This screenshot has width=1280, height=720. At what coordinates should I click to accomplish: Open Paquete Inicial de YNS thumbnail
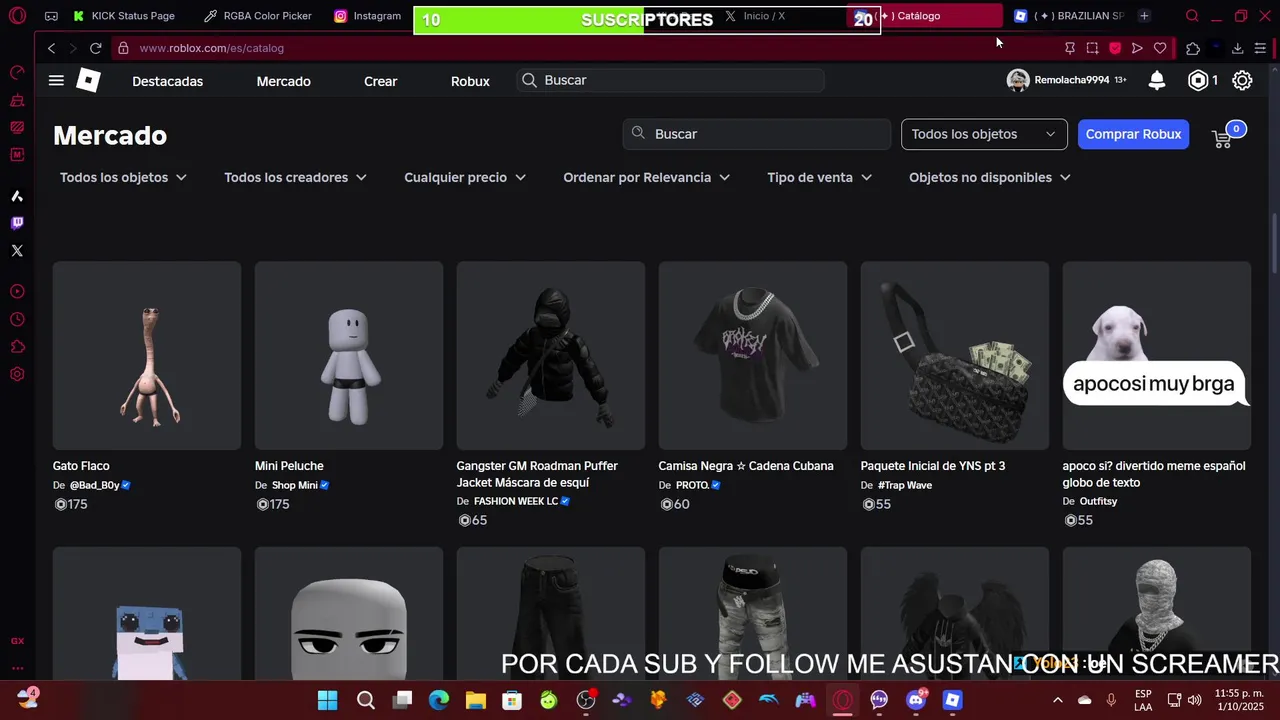(x=955, y=356)
